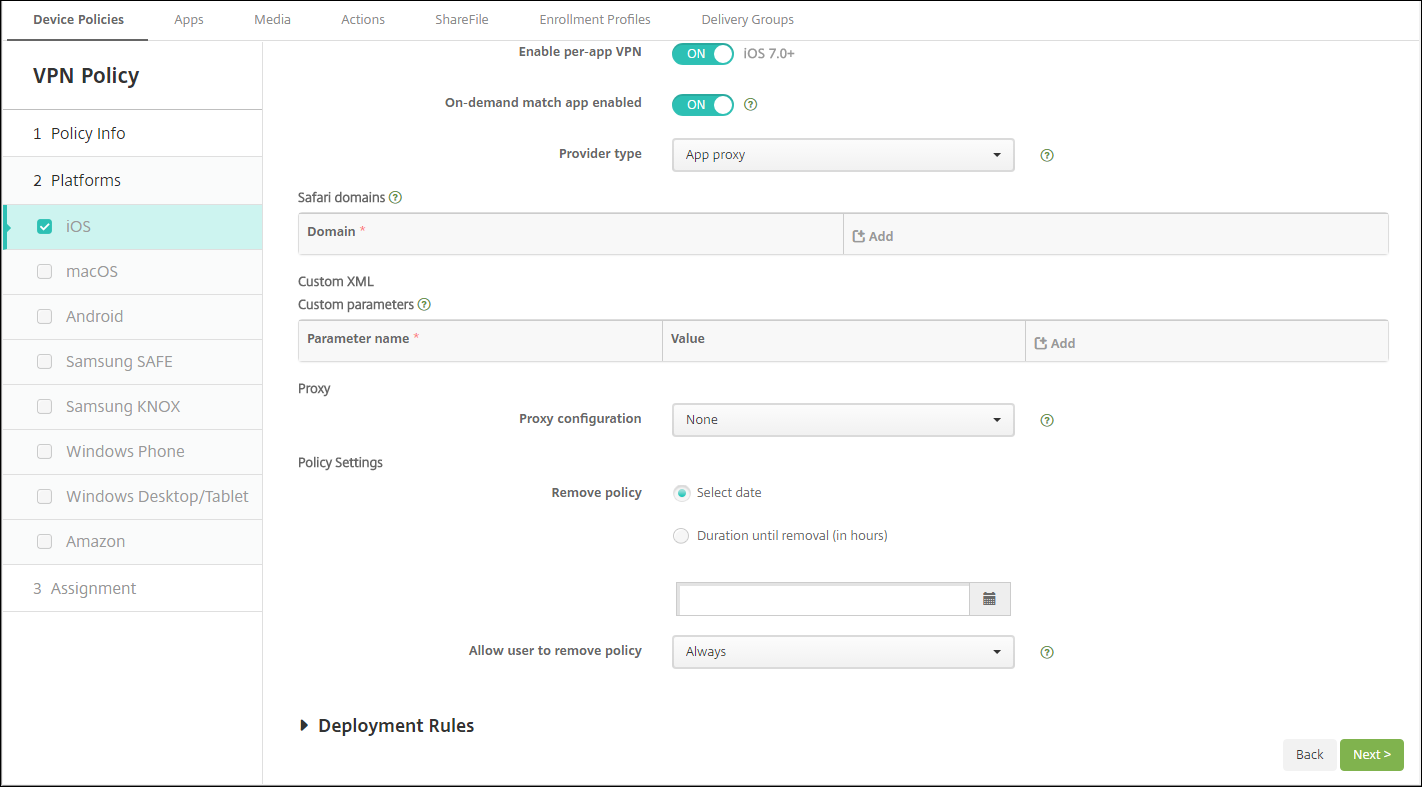Click the Back button
1422x787 pixels.
pos(1309,755)
